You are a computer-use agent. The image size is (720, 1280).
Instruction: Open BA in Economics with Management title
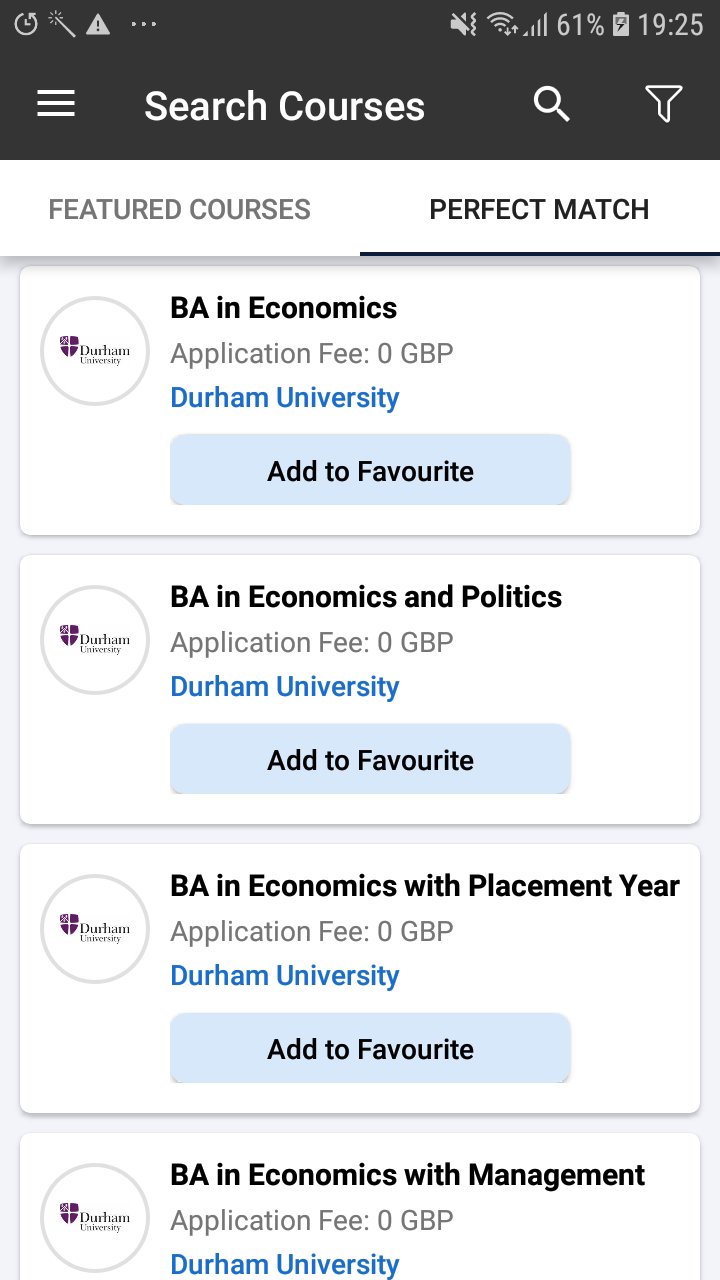(x=408, y=1175)
